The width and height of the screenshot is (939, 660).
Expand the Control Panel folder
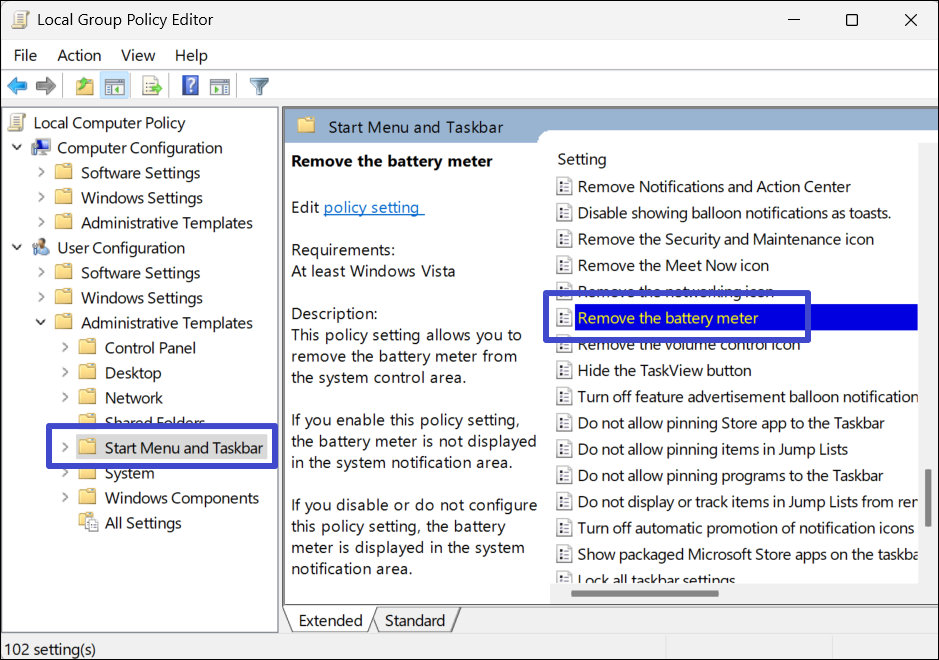[x=65, y=348]
